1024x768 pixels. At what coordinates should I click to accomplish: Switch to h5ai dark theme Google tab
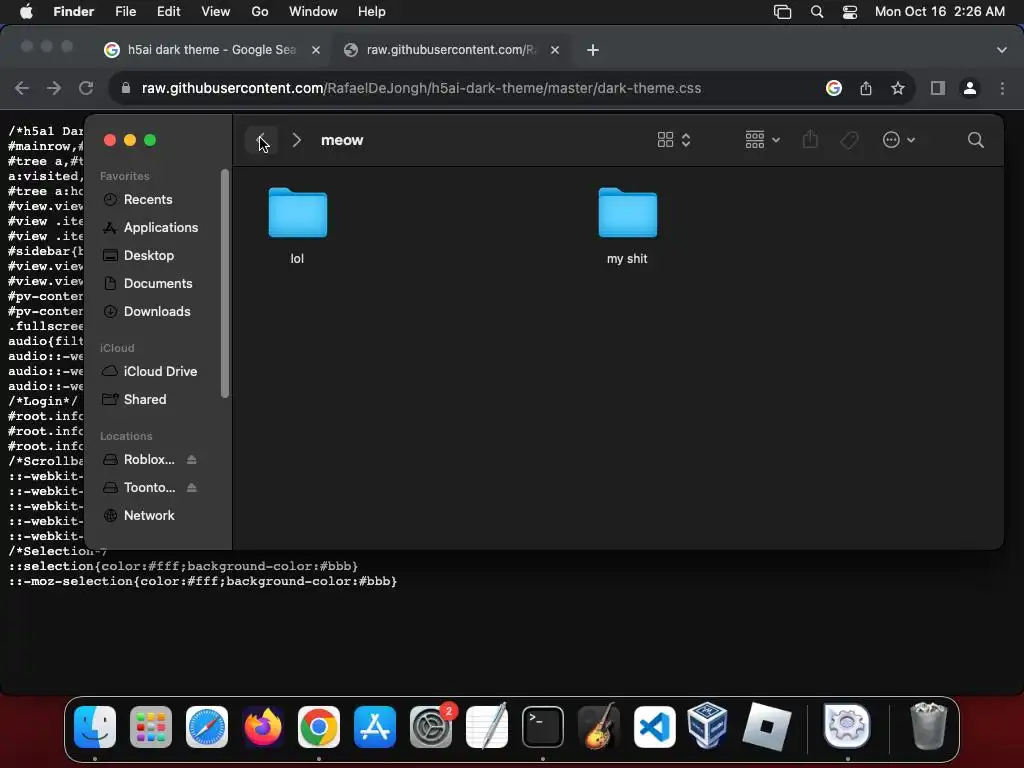[x=212, y=50]
